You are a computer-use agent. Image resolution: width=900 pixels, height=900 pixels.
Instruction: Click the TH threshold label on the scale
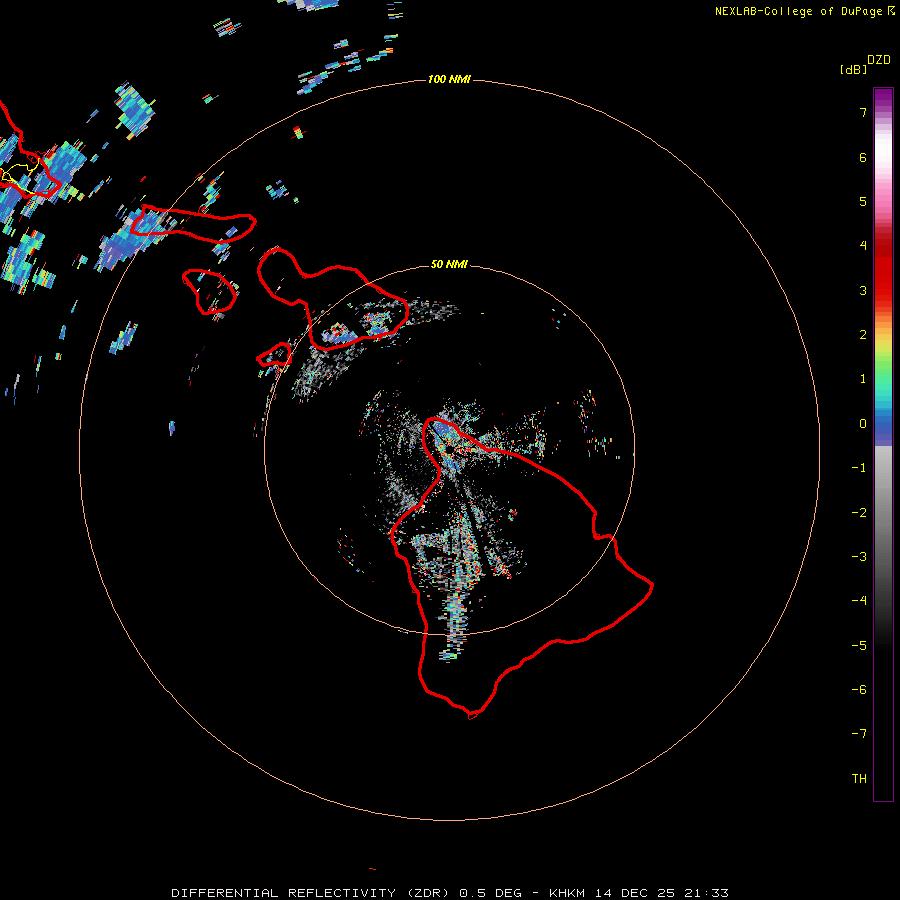(859, 779)
